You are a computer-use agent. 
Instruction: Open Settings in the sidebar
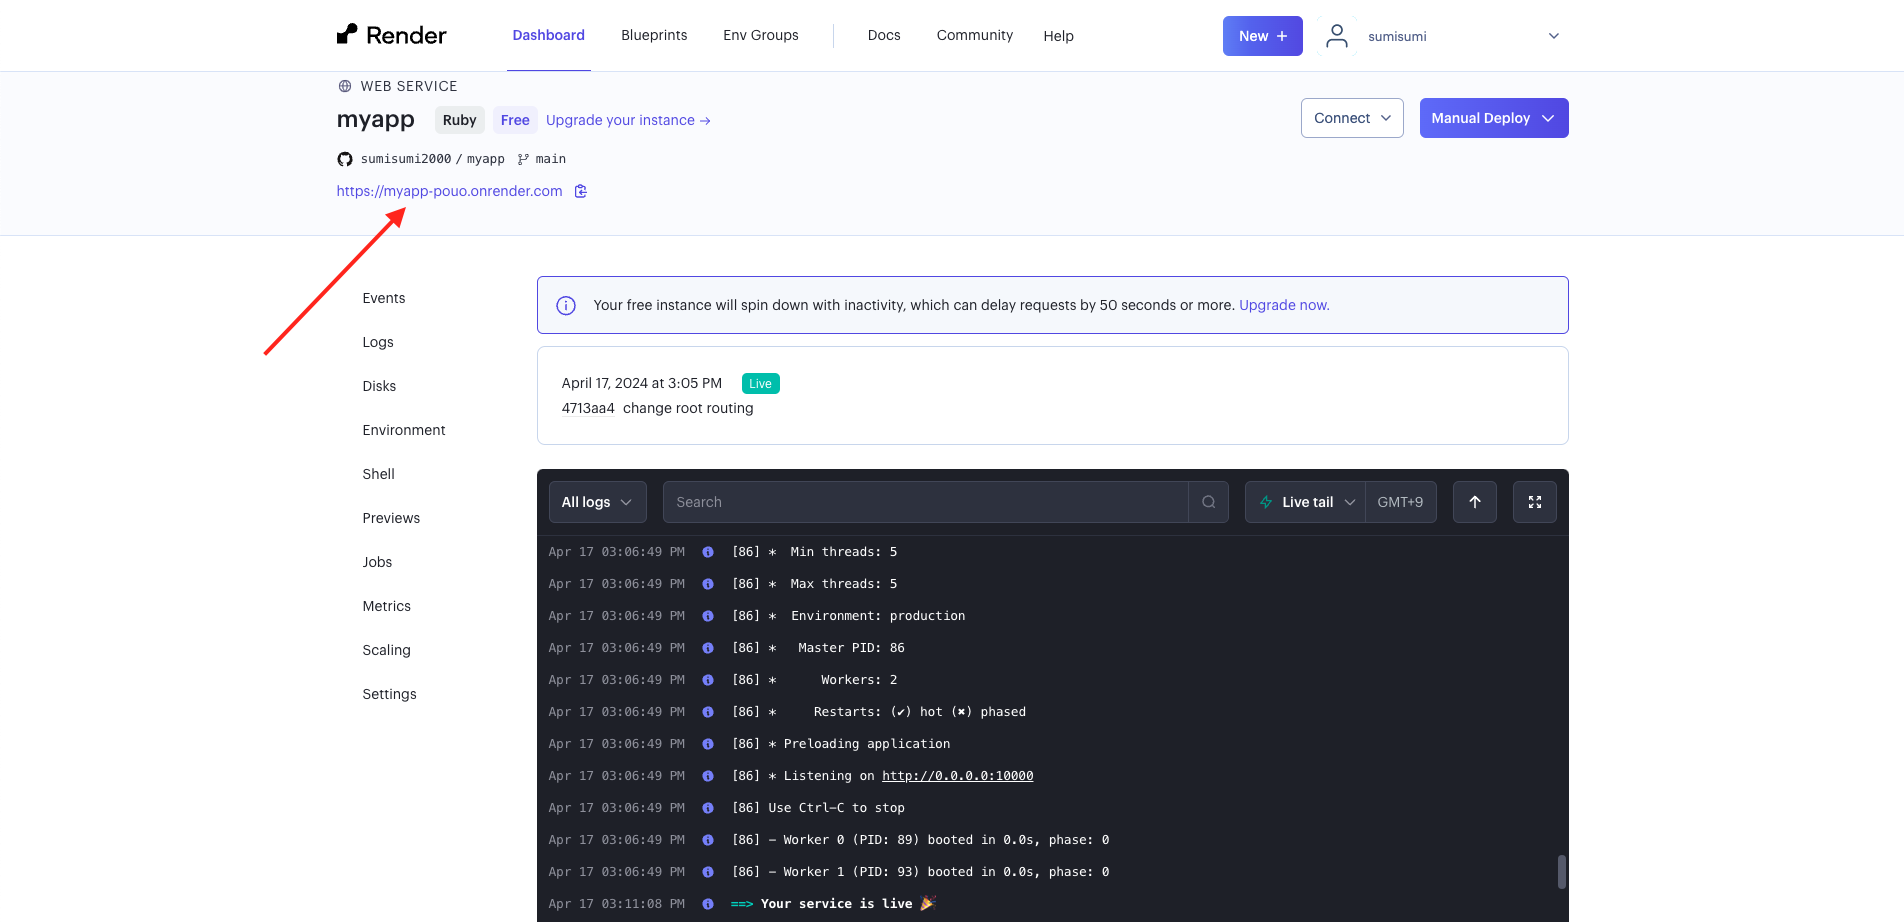tap(389, 694)
